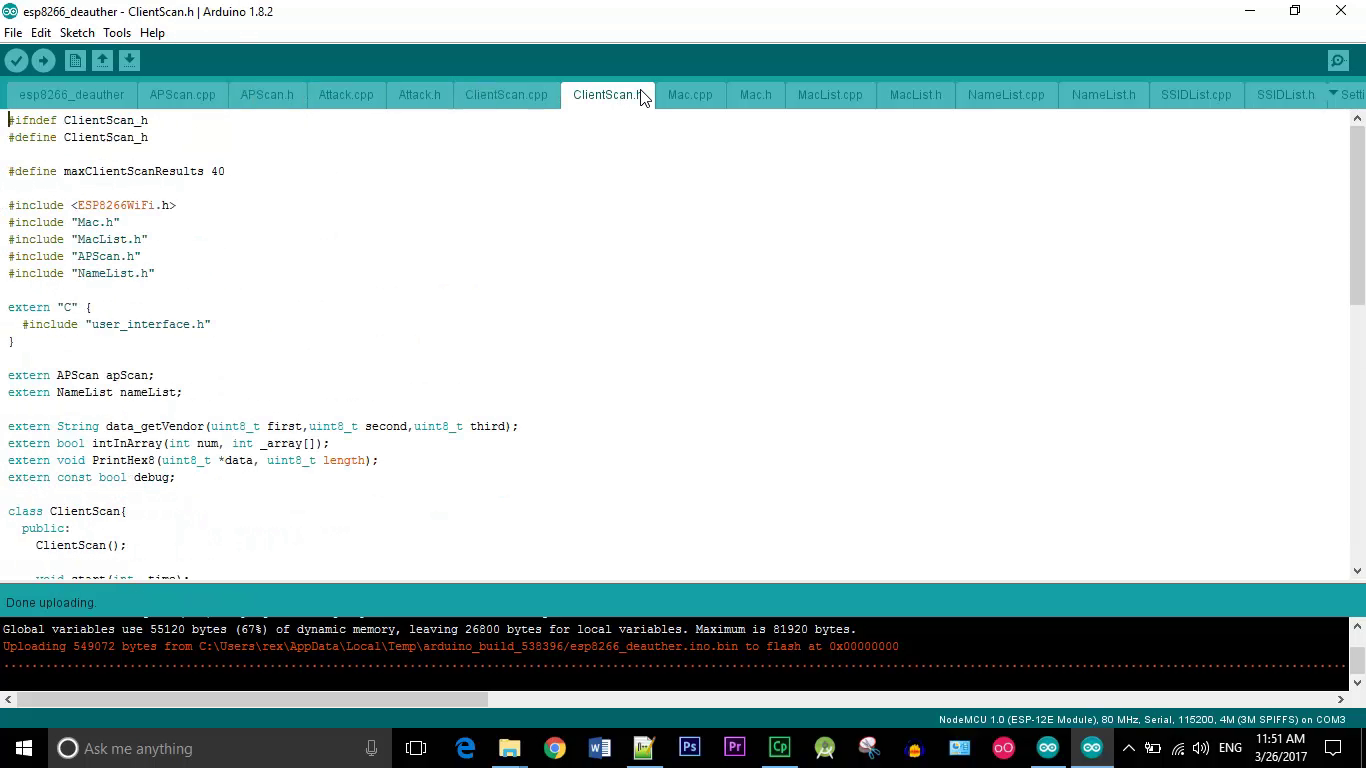The width and height of the screenshot is (1366, 768).
Task: Open the Wi-Fi network tray icon
Action: coord(1177,748)
